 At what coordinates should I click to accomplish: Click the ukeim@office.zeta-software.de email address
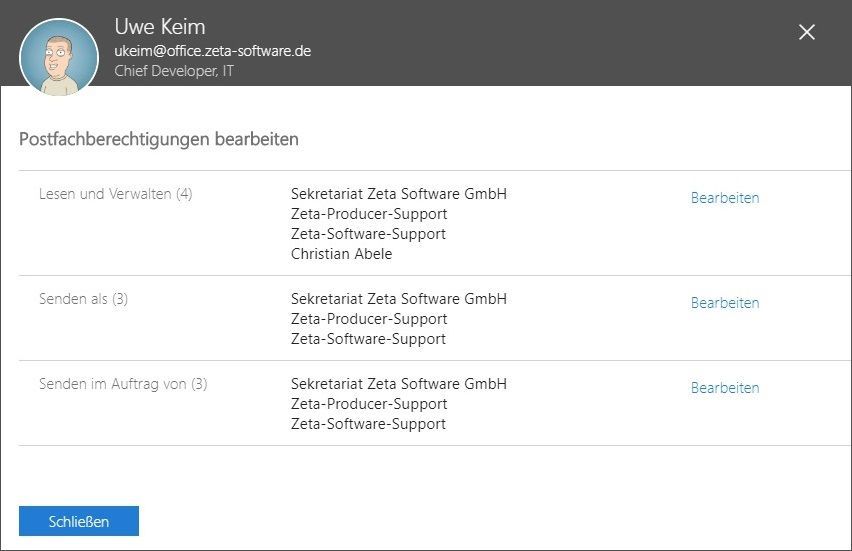[x=212, y=51]
